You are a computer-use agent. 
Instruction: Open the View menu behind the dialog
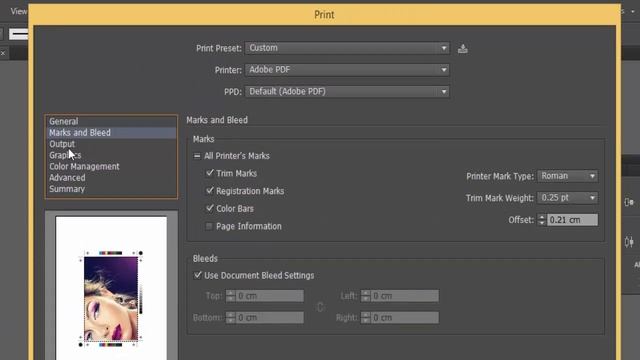[x=19, y=11]
